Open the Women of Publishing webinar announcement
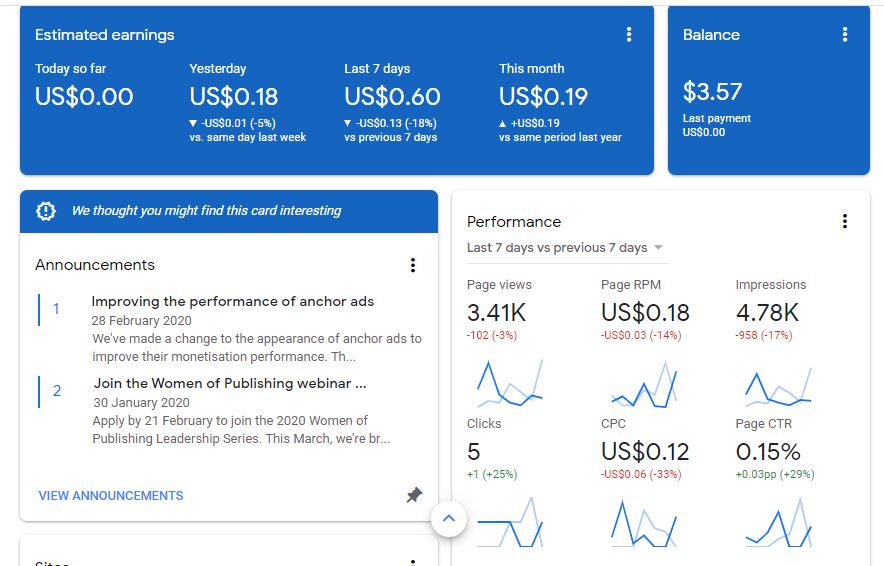The height and width of the screenshot is (566, 884). click(x=230, y=383)
